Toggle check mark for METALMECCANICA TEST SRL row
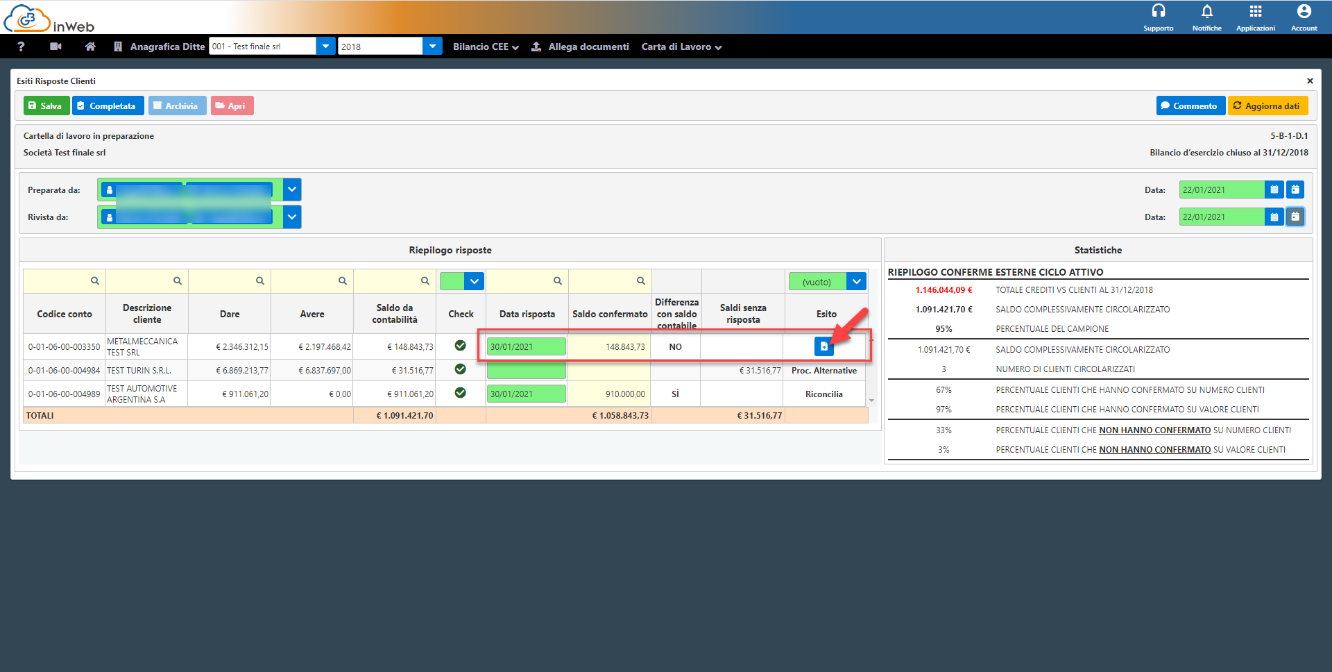The height and width of the screenshot is (672, 1332). click(460, 345)
